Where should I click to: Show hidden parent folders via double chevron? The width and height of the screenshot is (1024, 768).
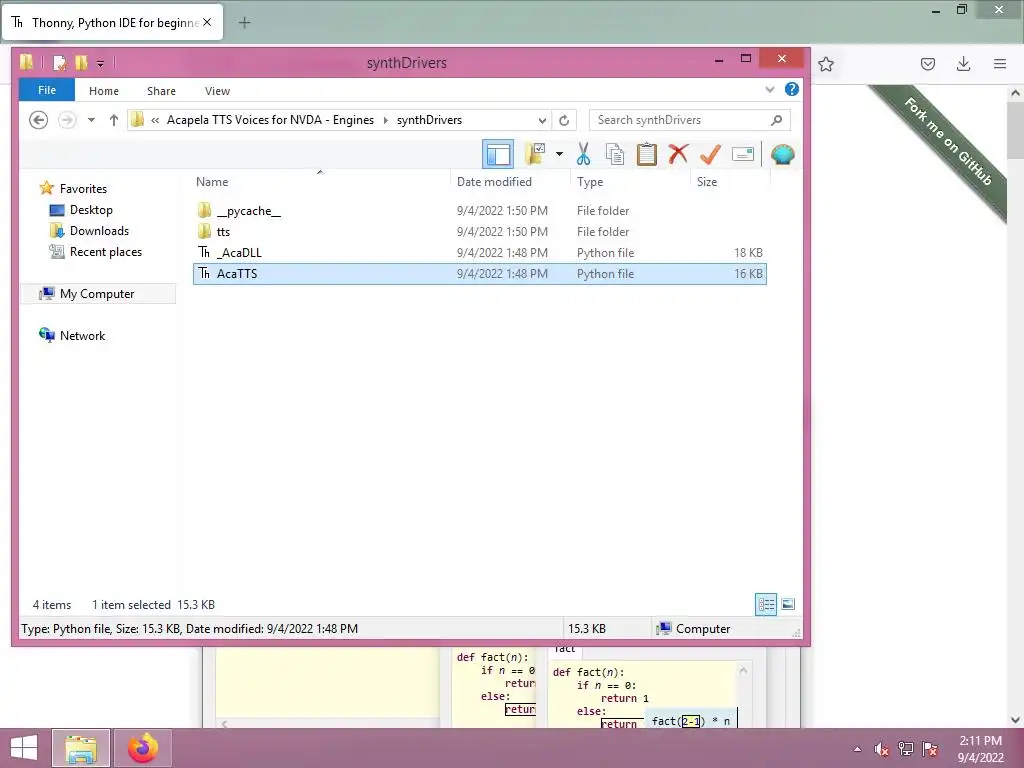155,120
